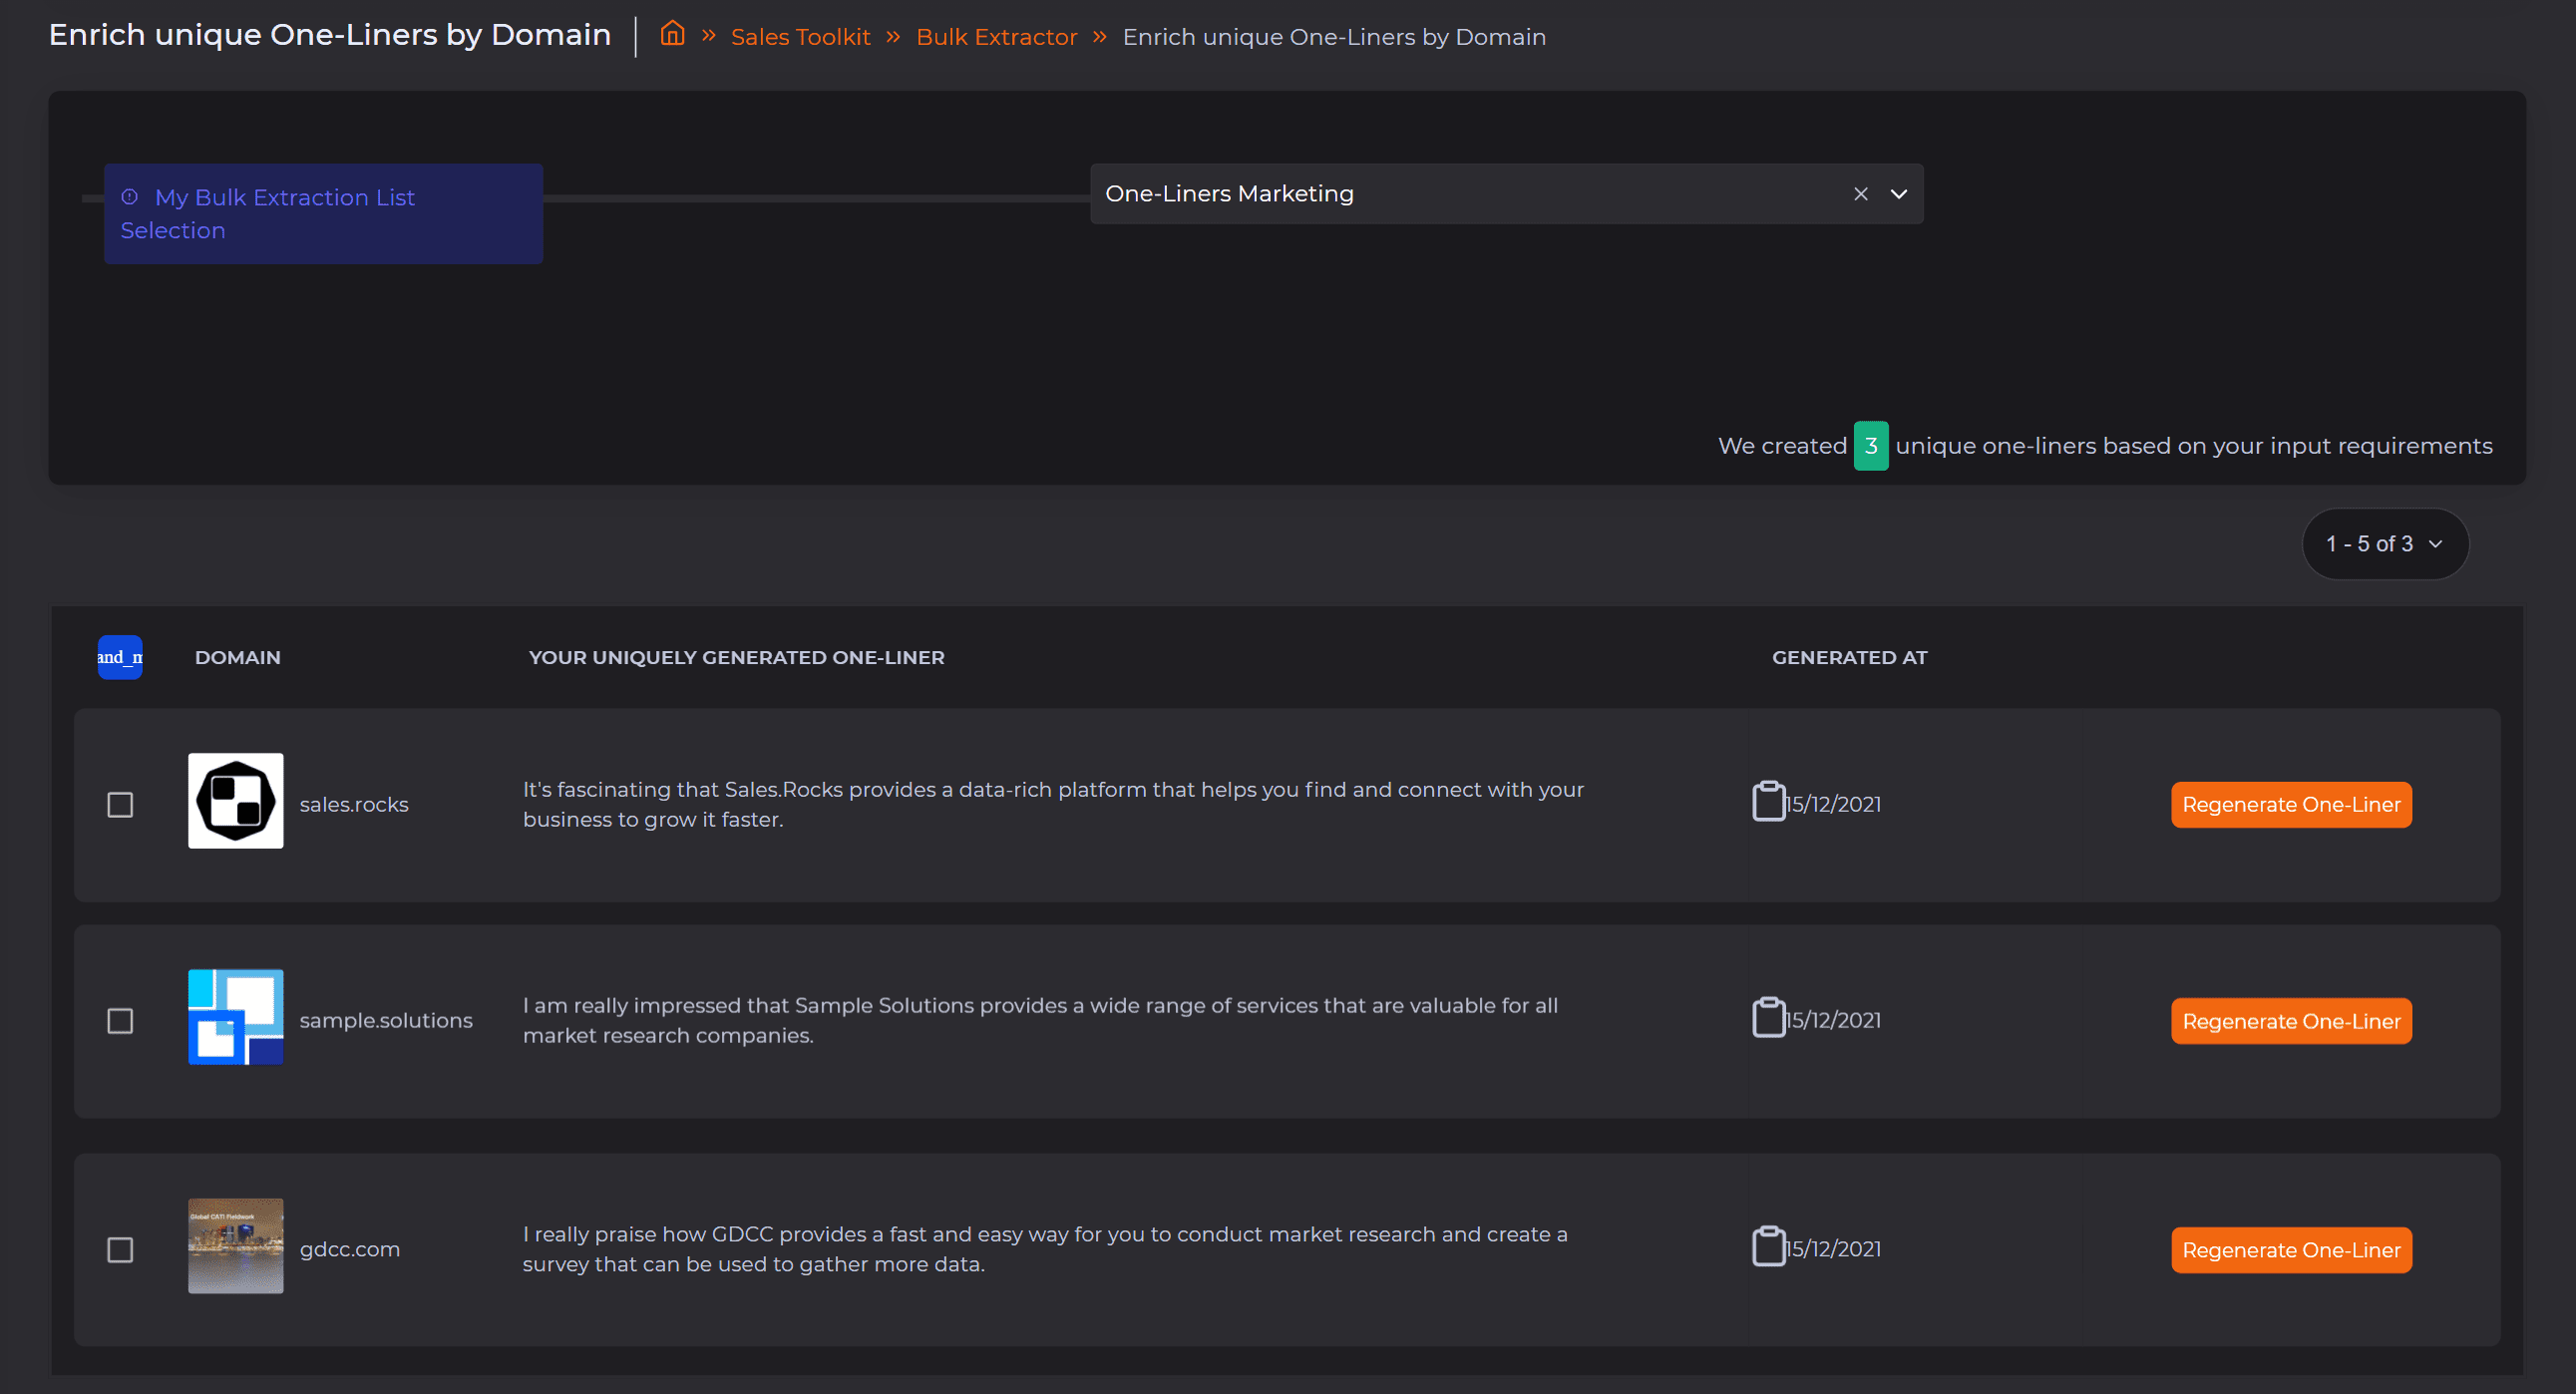Screen dimensions: 2576x1394
Task: Copy the sales.rocks one-liner via clipboard icon
Action: (x=1768, y=802)
